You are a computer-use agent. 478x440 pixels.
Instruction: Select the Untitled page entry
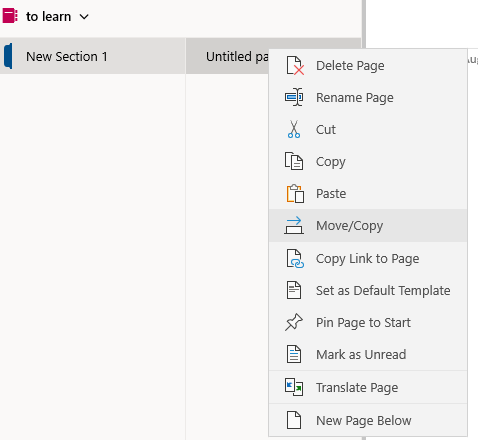pyautogui.click(x=228, y=56)
